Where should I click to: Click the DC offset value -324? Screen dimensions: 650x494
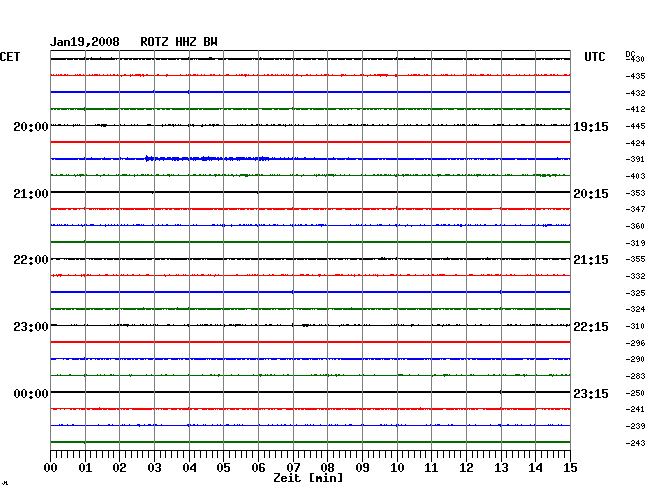point(635,310)
